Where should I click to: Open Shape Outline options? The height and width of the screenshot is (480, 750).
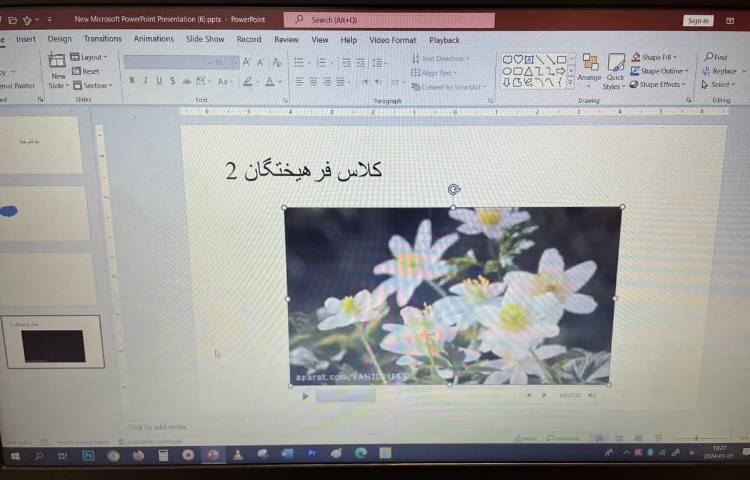point(659,71)
